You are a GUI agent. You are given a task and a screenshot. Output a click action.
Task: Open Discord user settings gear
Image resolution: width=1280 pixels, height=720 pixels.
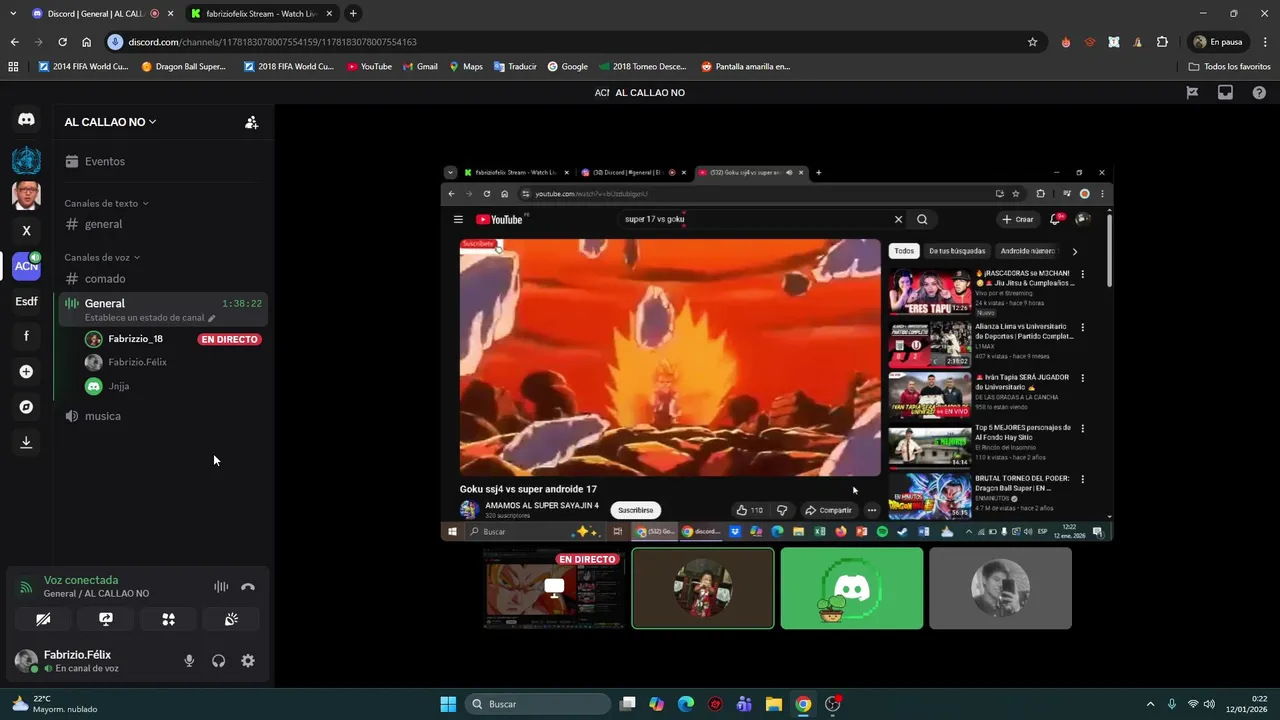coord(248,661)
